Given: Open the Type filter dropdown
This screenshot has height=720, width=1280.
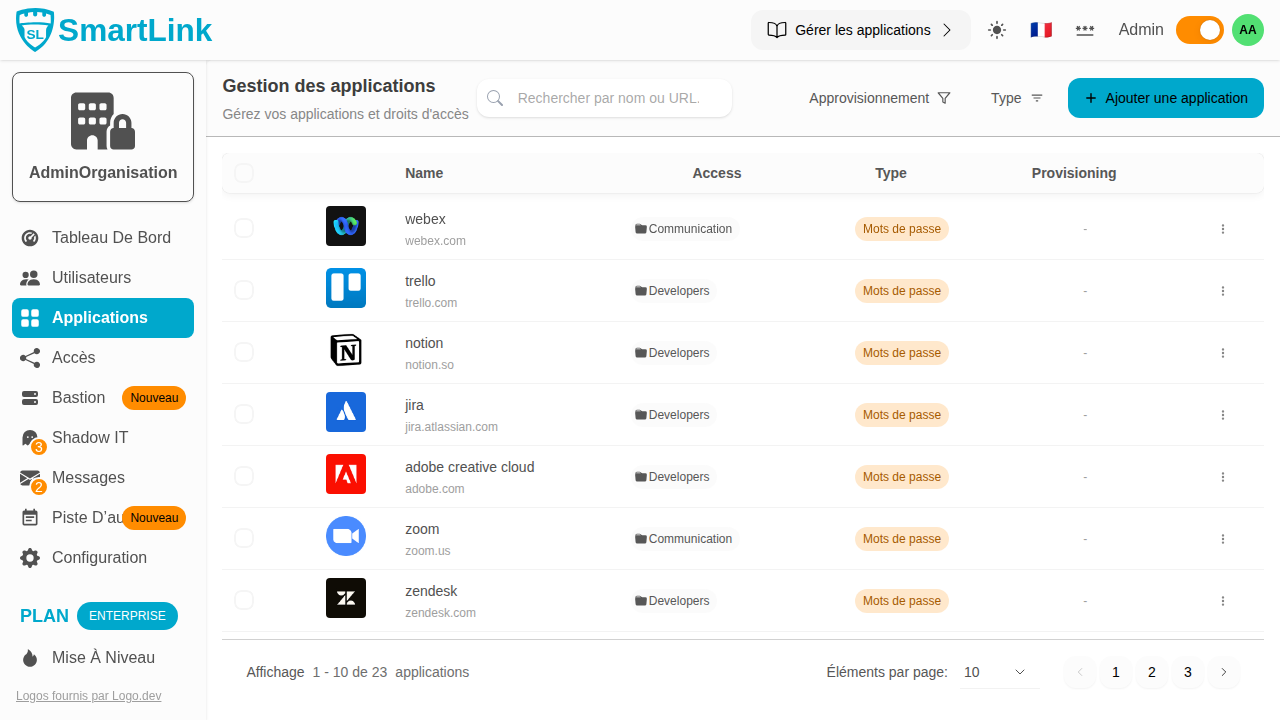Looking at the screenshot, I should pos(1016,98).
